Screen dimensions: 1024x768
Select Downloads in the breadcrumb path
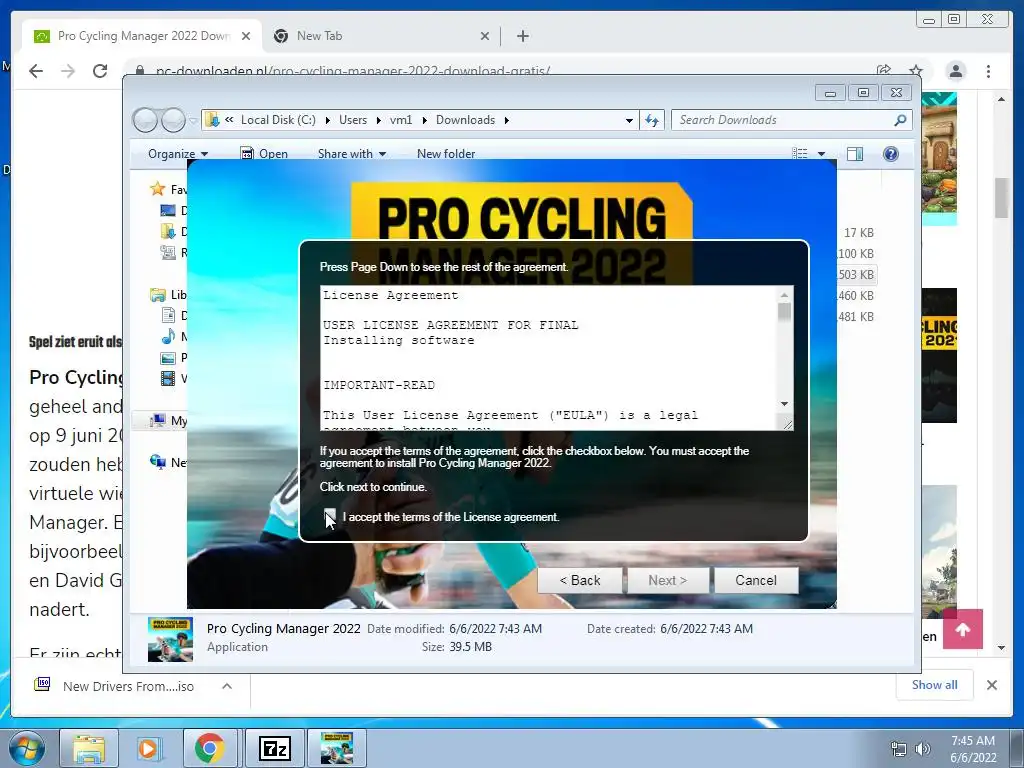(466, 120)
